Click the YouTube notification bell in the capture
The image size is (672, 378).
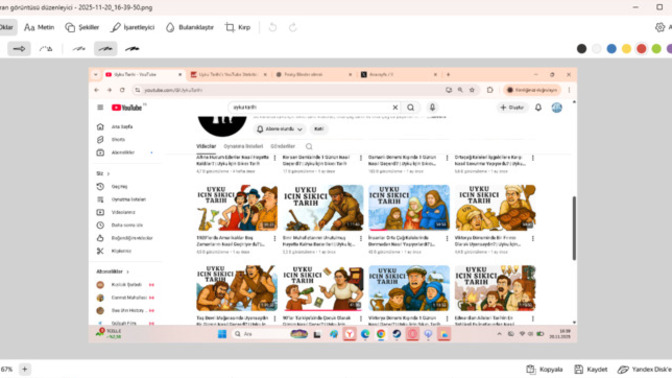(x=538, y=108)
